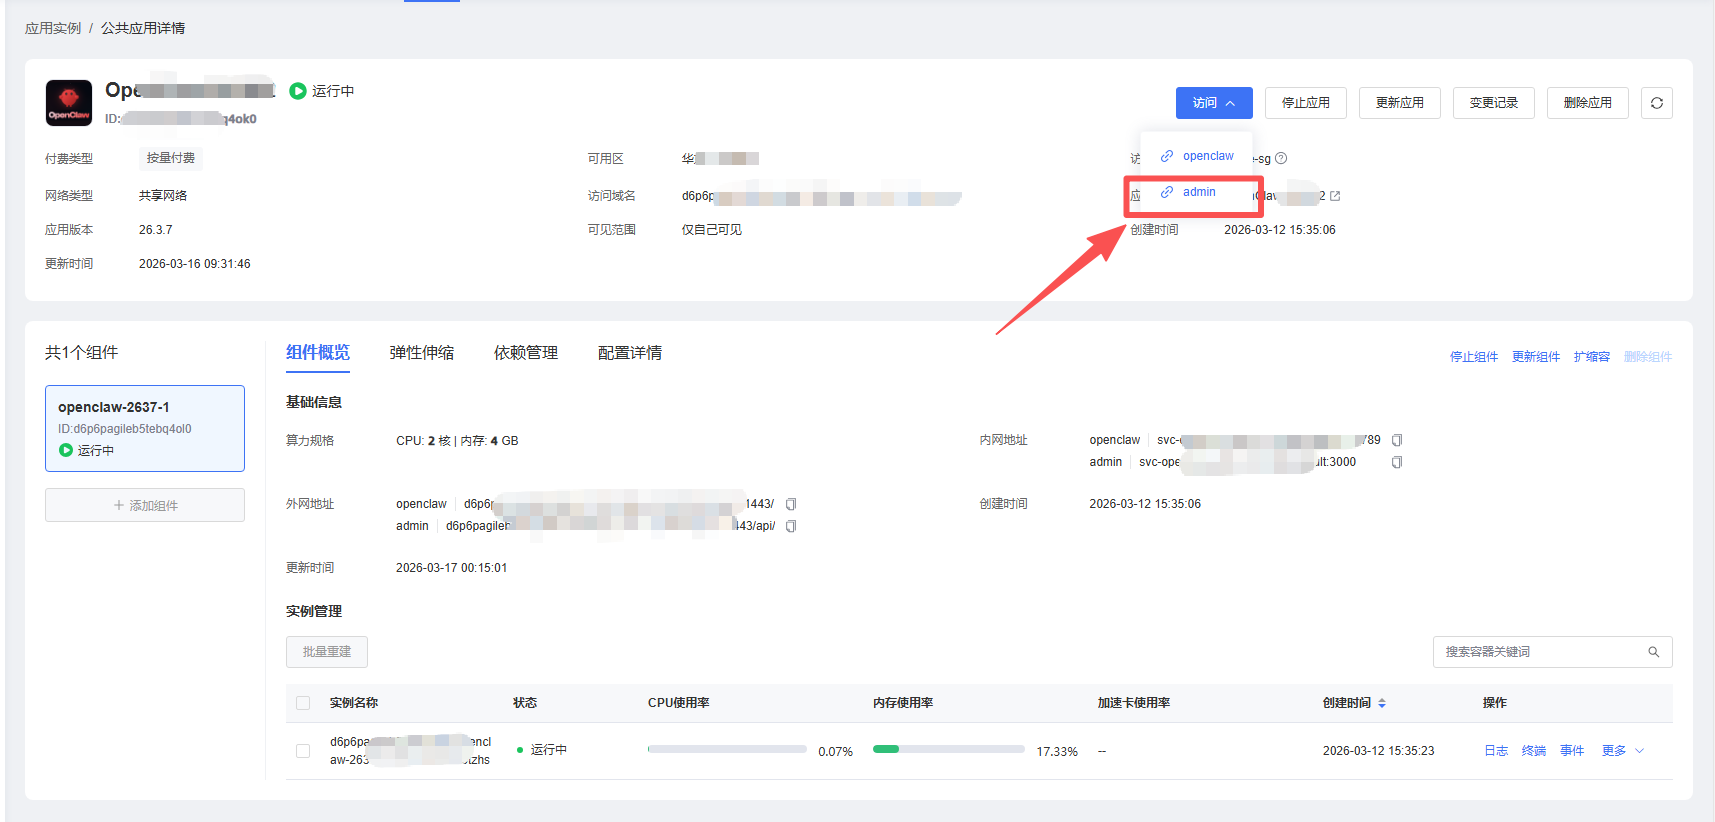The image size is (1715, 822).
Task: Select admin in the access menu
Action: 1198,192
